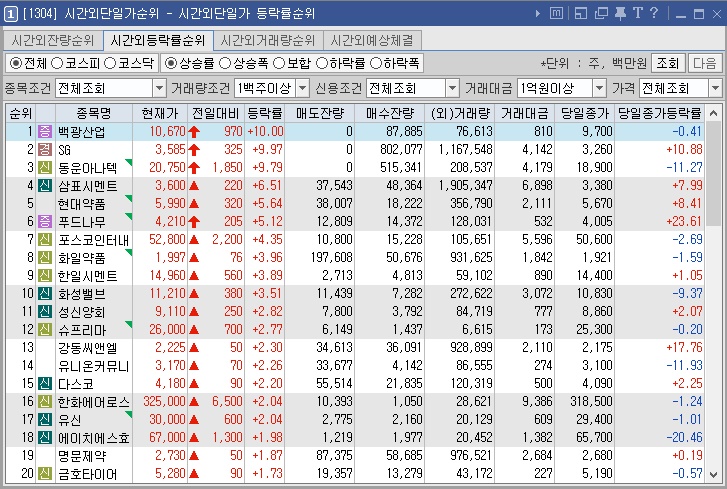Click the 신 badge icon next to 금호타이어
Viewport: 727px width, 489px height.
(x=45, y=473)
